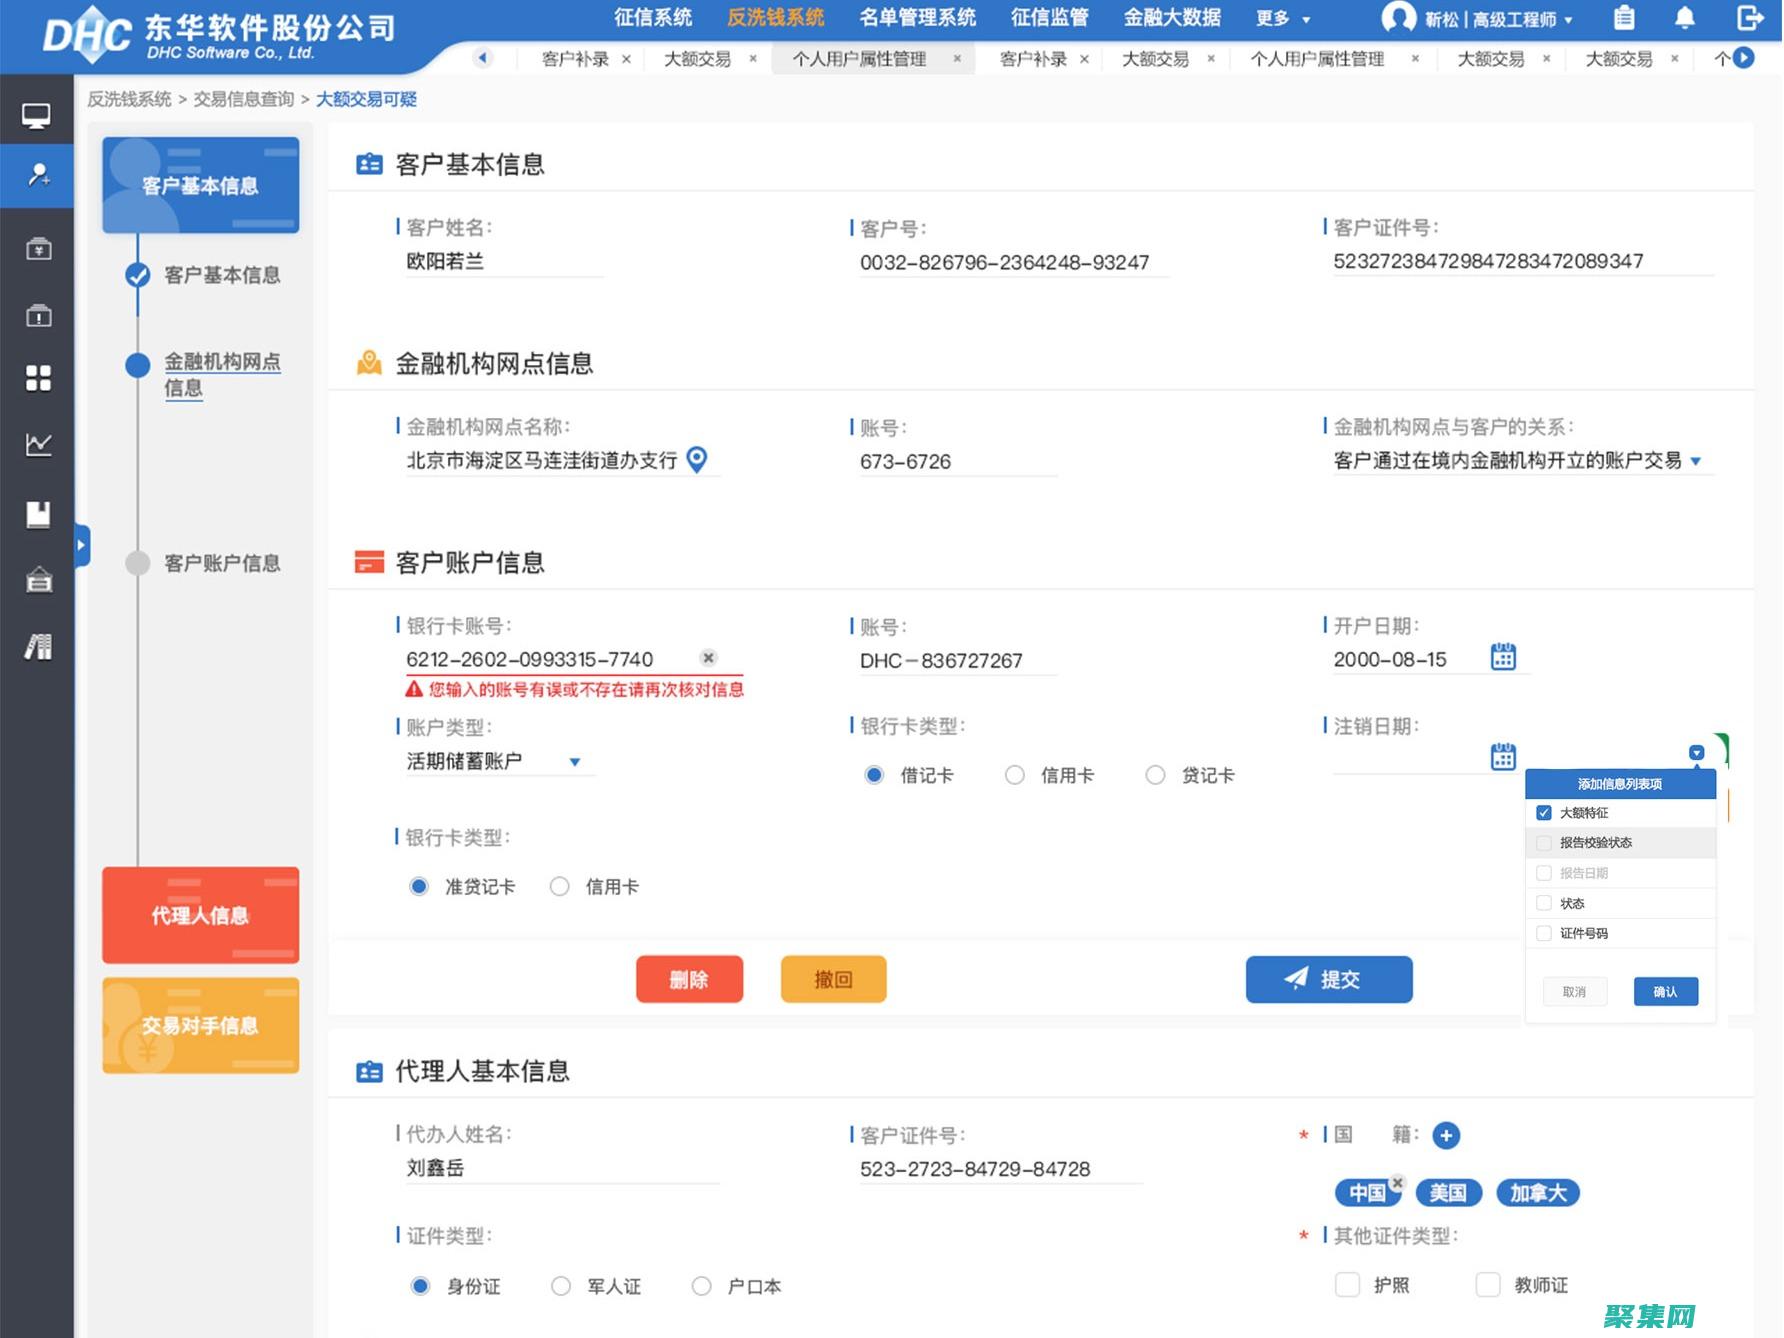Select the add-person tool in left sidebar
The width and height of the screenshot is (1784, 1338).
(x=38, y=176)
